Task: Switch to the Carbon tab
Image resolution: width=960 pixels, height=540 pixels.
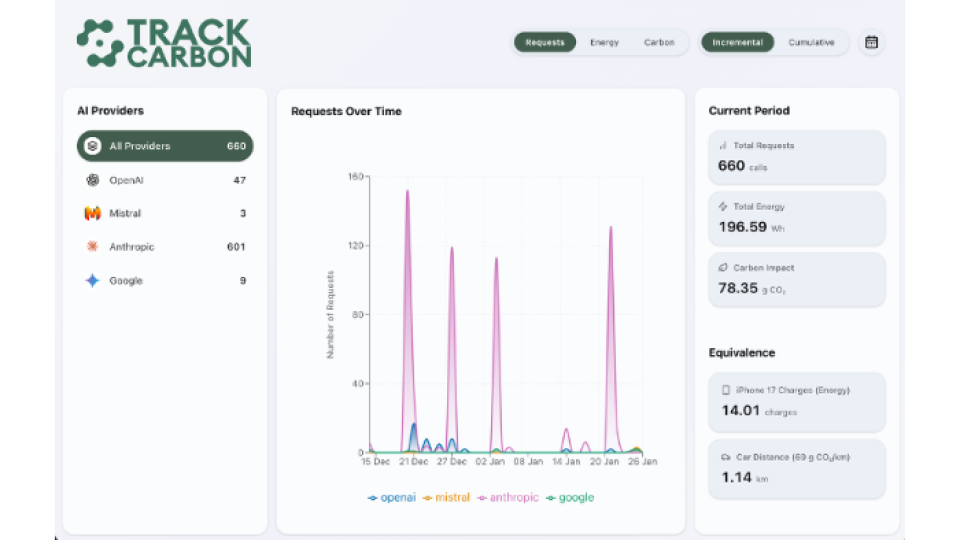Action: [658, 43]
